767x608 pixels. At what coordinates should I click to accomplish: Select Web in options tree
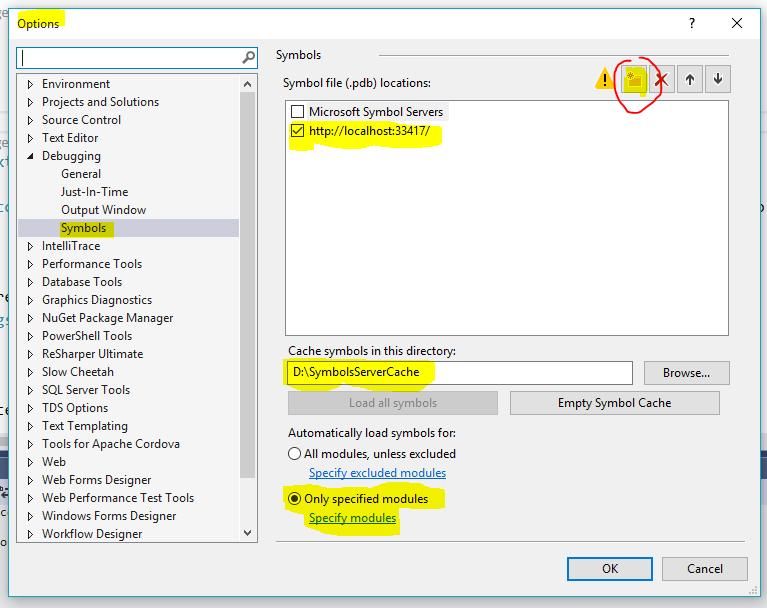point(54,462)
